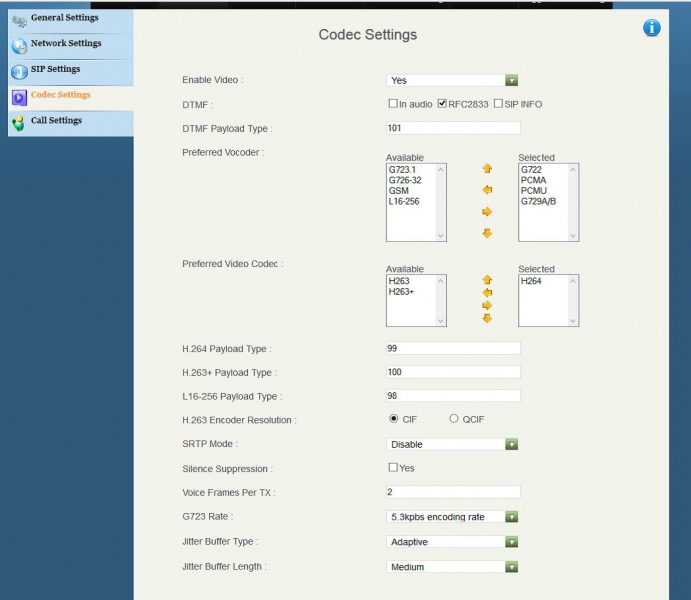Move selected vocoder up with the up arrow
This screenshot has width=691, height=600.
[487, 168]
